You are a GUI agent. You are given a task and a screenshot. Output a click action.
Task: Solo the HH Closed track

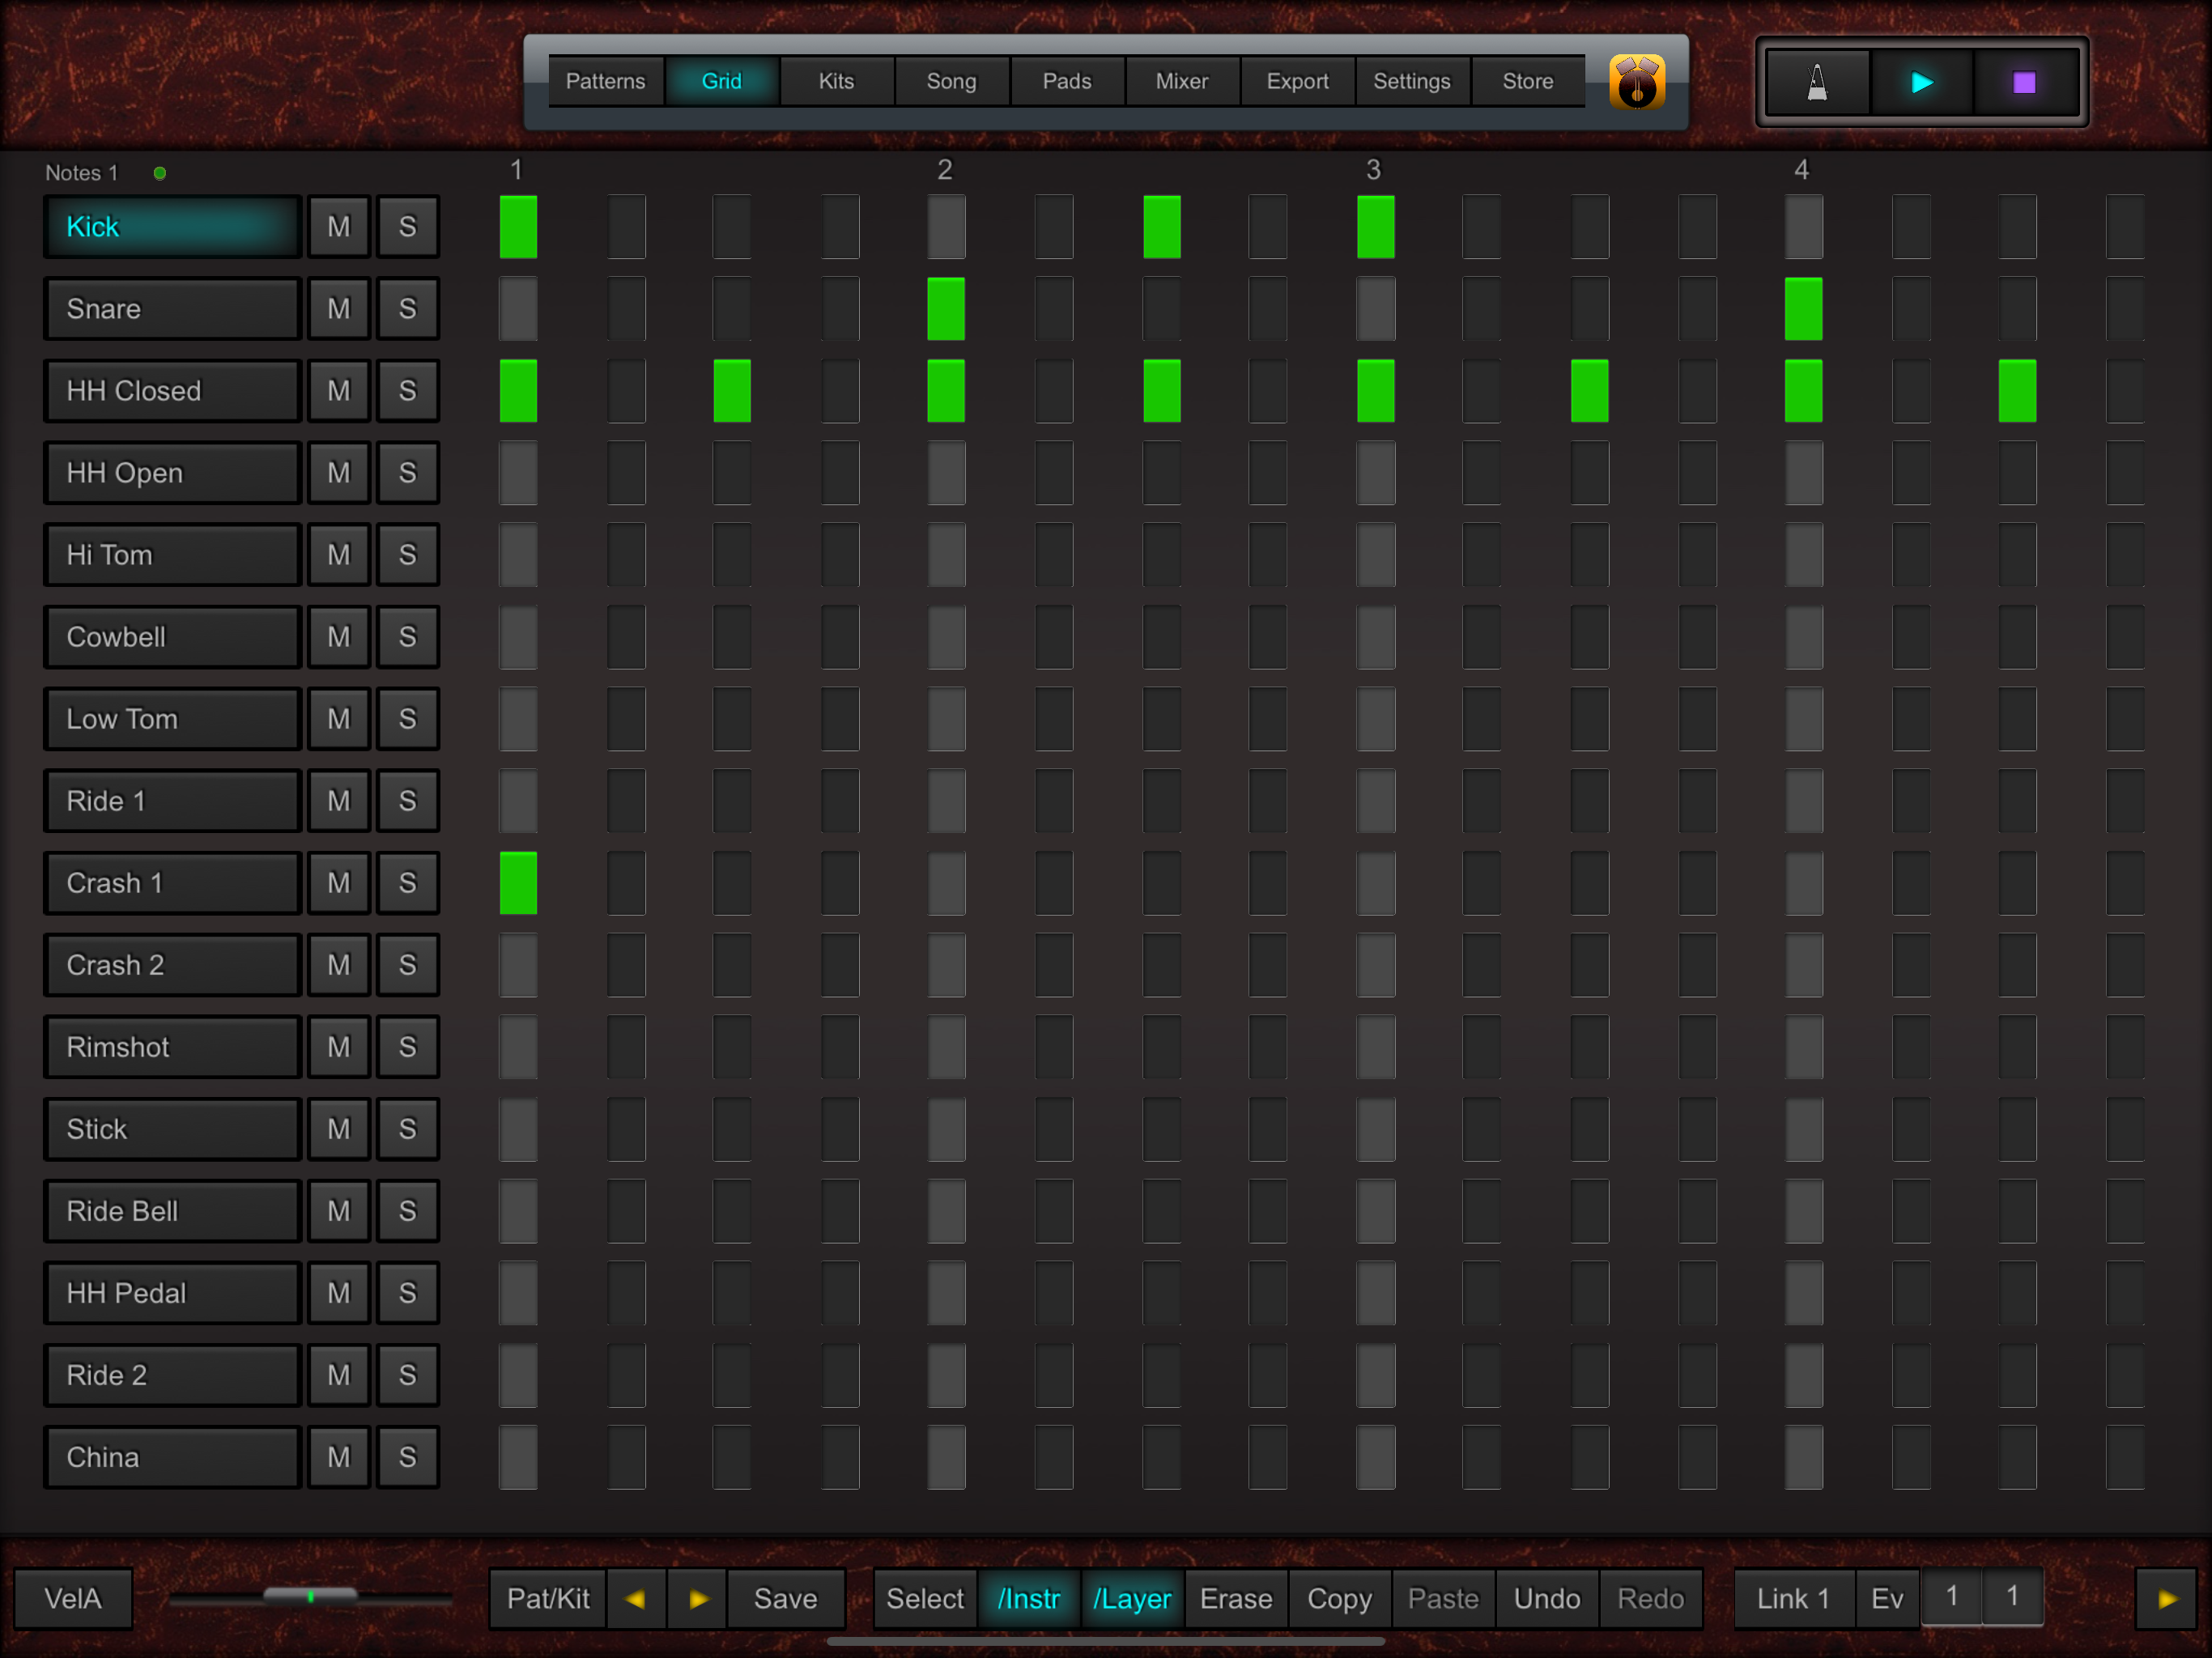tap(407, 391)
